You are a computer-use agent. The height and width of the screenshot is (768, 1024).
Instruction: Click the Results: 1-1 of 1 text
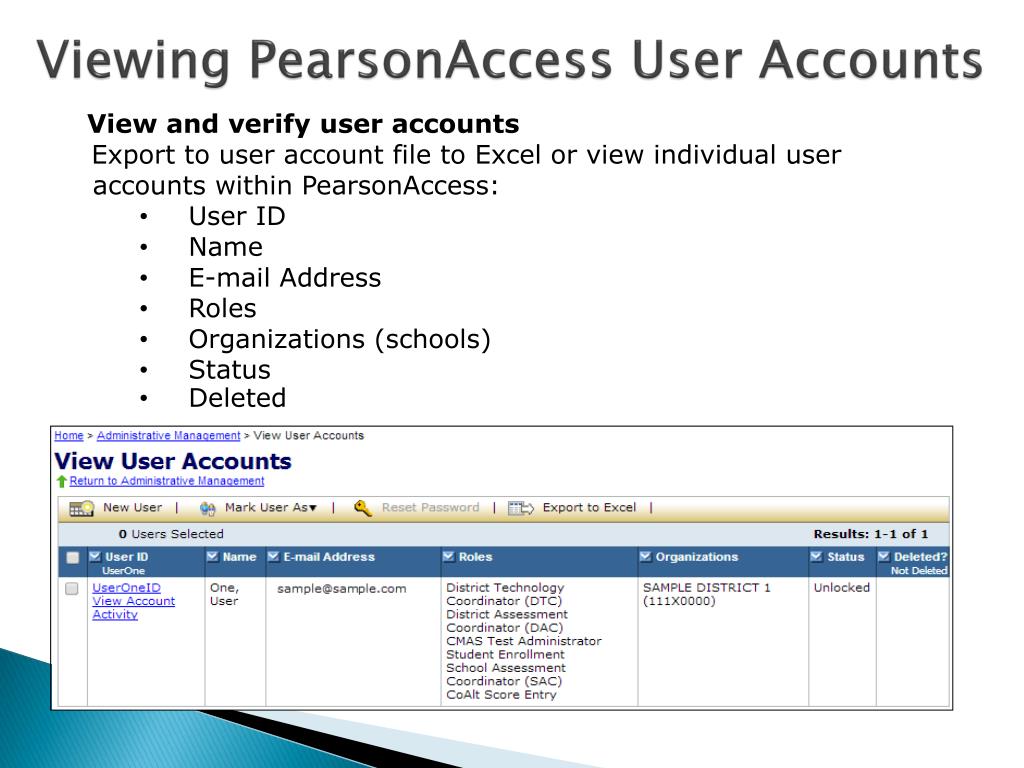click(871, 534)
